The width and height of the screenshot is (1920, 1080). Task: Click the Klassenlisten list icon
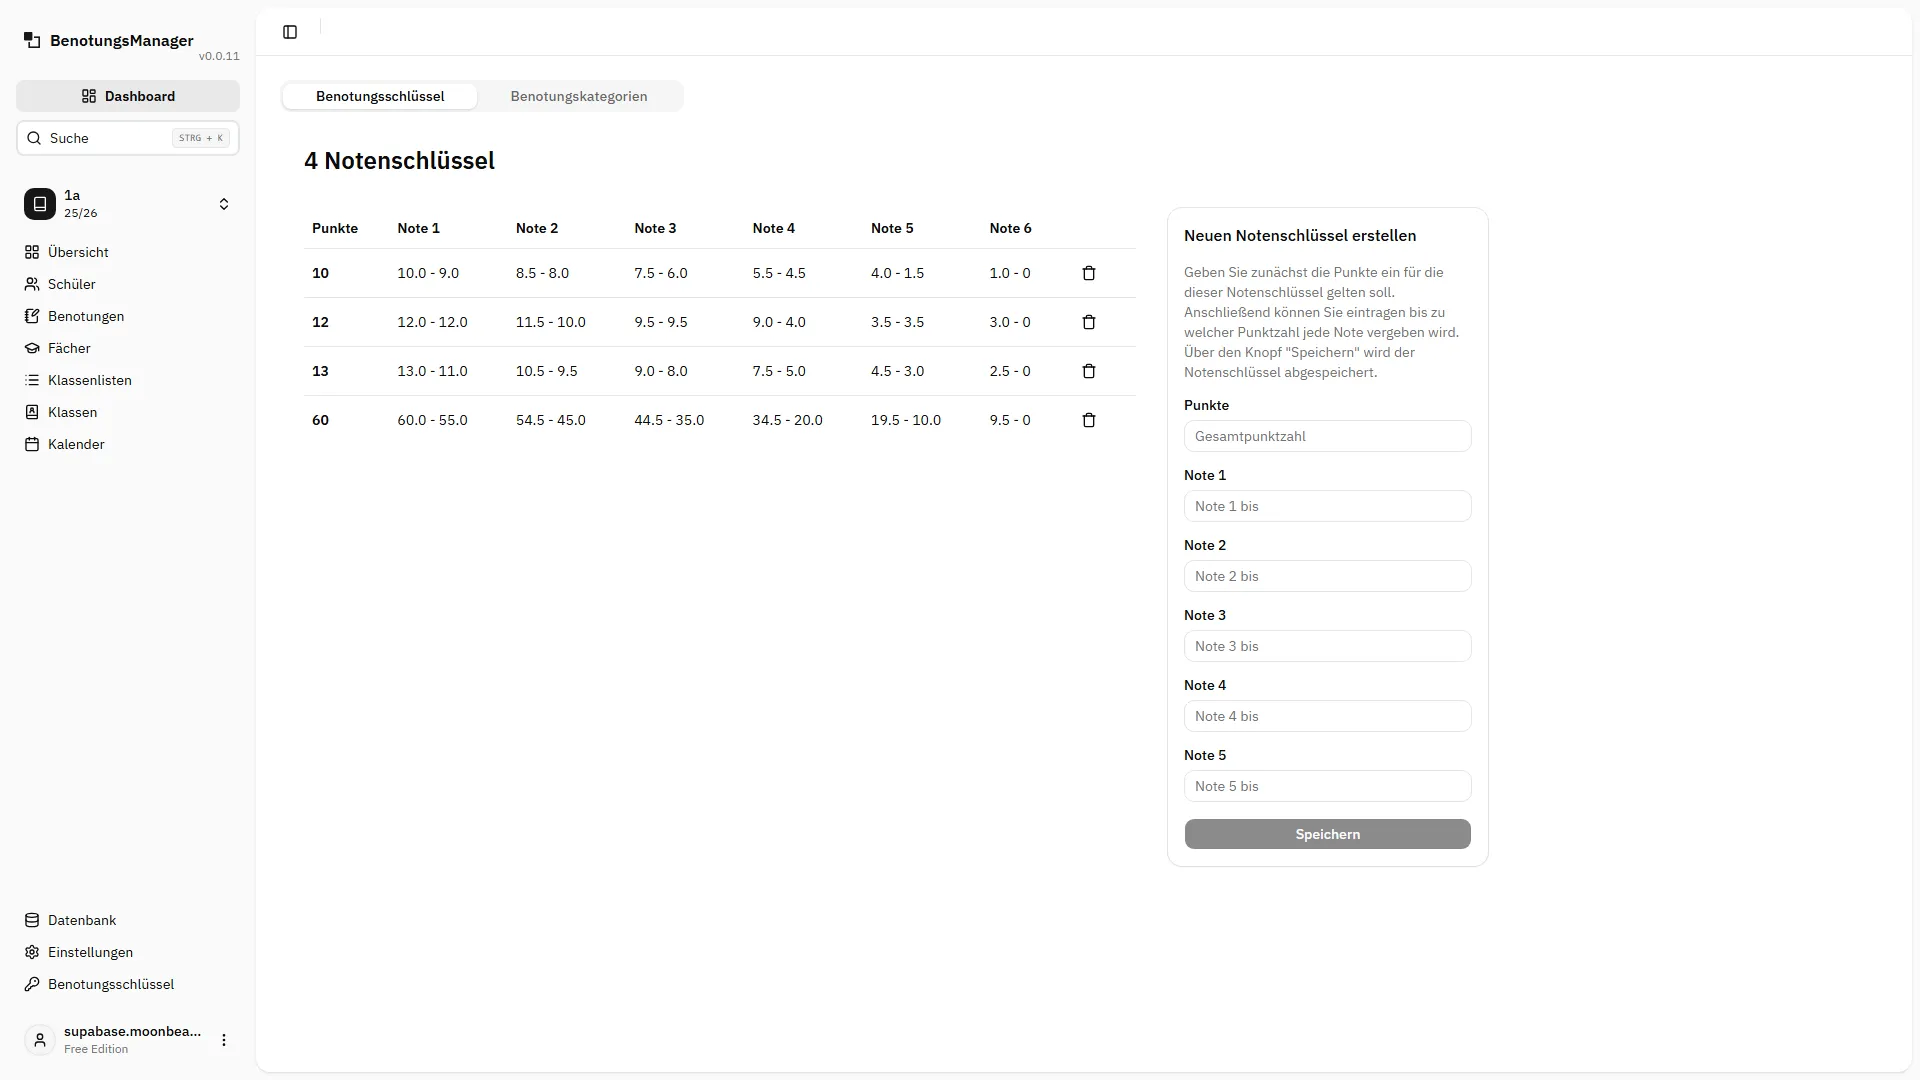point(32,380)
